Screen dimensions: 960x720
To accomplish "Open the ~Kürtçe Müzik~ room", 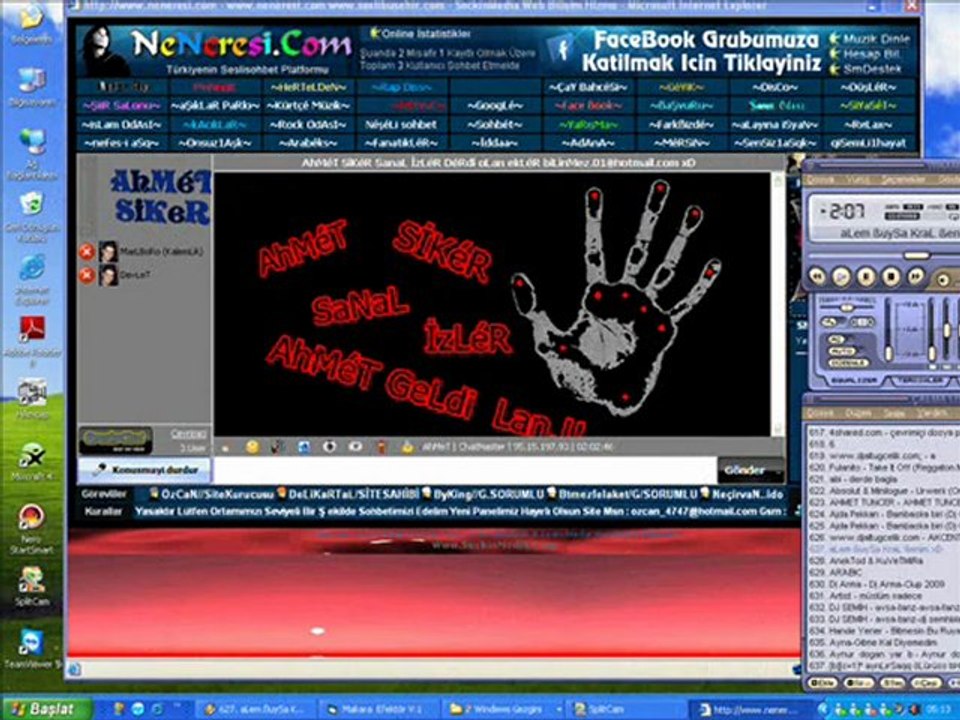I will click(309, 106).
